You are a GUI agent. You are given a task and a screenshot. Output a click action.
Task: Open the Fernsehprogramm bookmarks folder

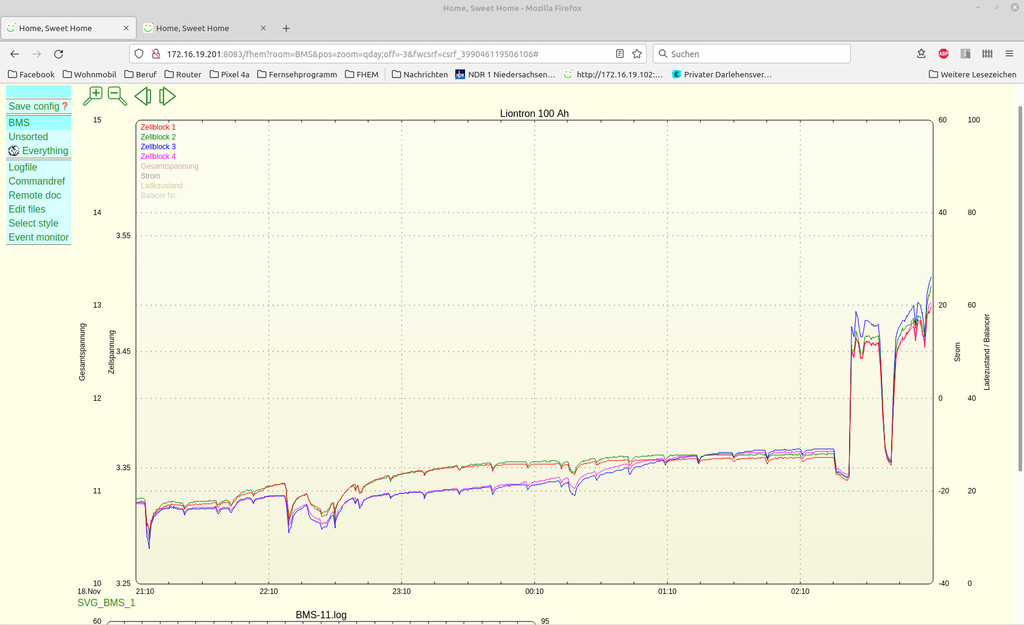click(297, 74)
